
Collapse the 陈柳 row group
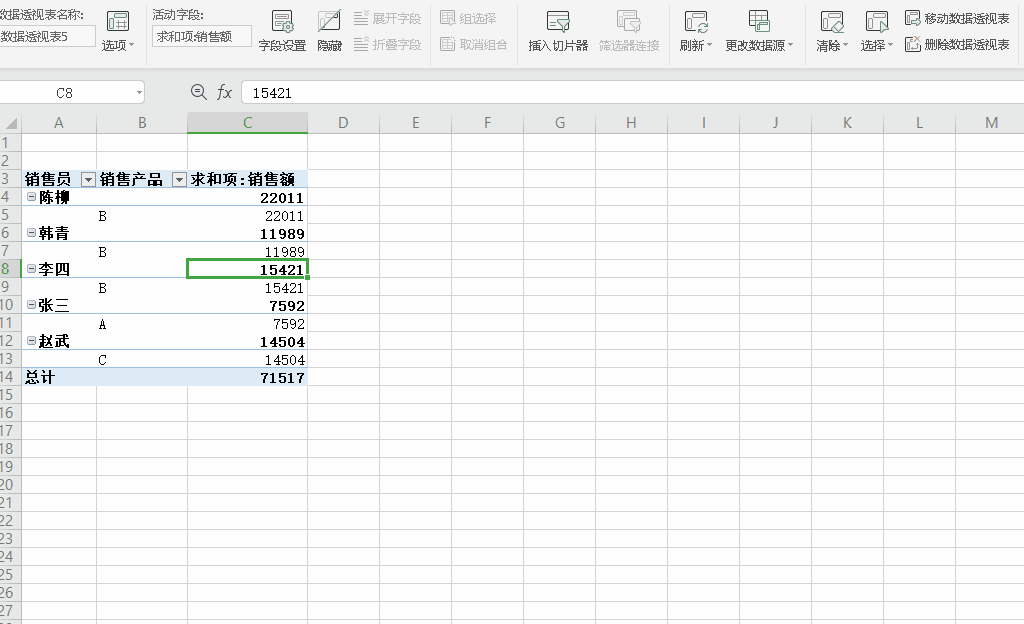31,198
